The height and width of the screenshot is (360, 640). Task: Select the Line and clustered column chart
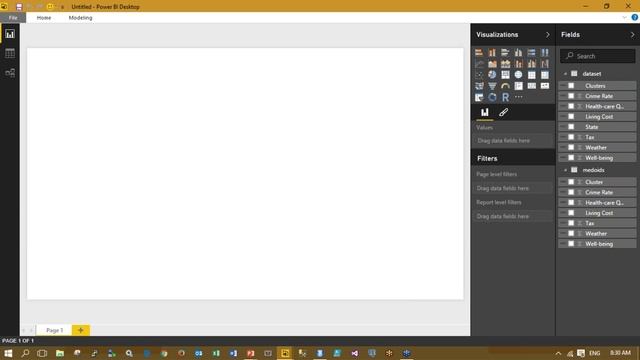click(531, 64)
